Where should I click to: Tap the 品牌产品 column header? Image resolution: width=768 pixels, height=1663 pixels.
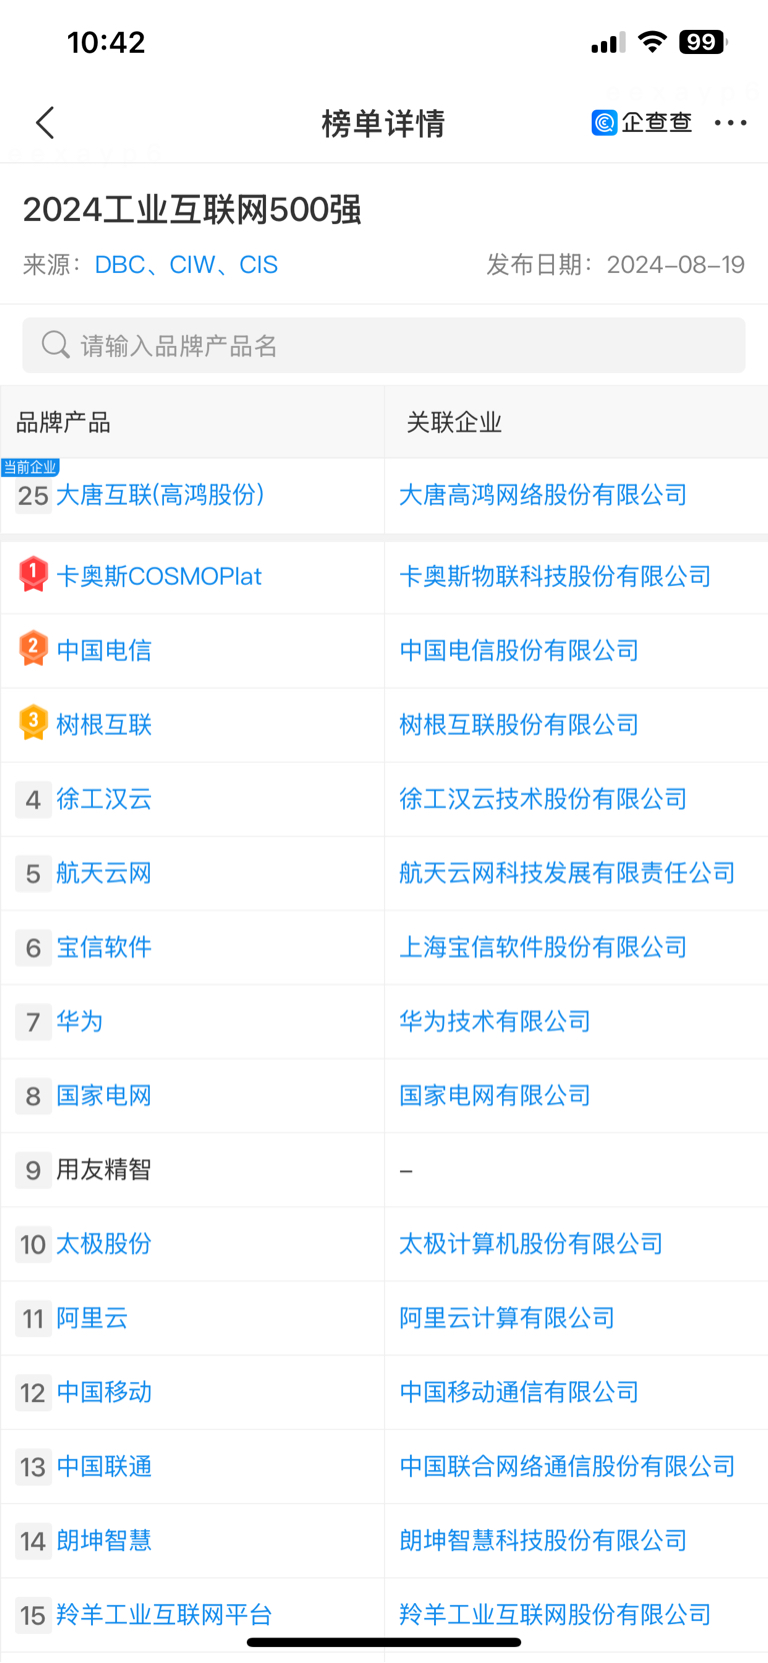63,422
